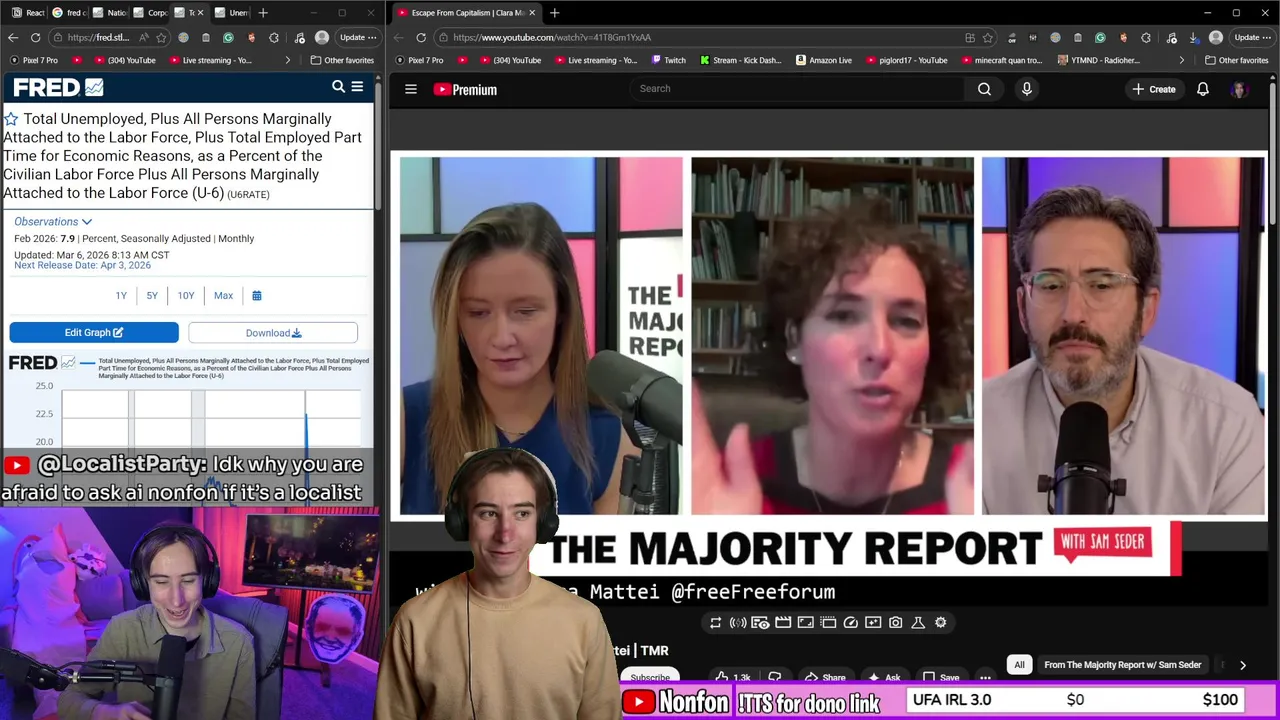The width and height of the screenshot is (1280, 720).
Task: Open Twitch bookmark in YouTube browser
Action: (667, 60)
